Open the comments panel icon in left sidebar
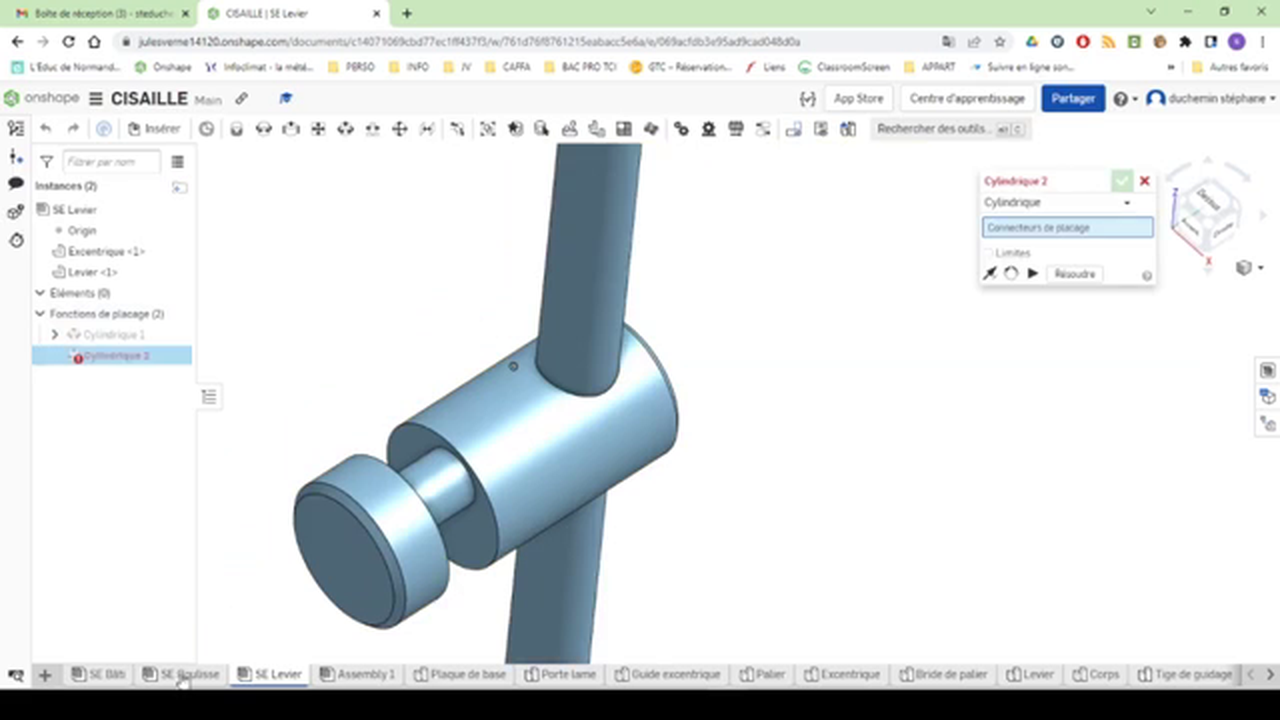This screenshot has height=720, width=1280. pyautogui.click(x=15, y=185)
